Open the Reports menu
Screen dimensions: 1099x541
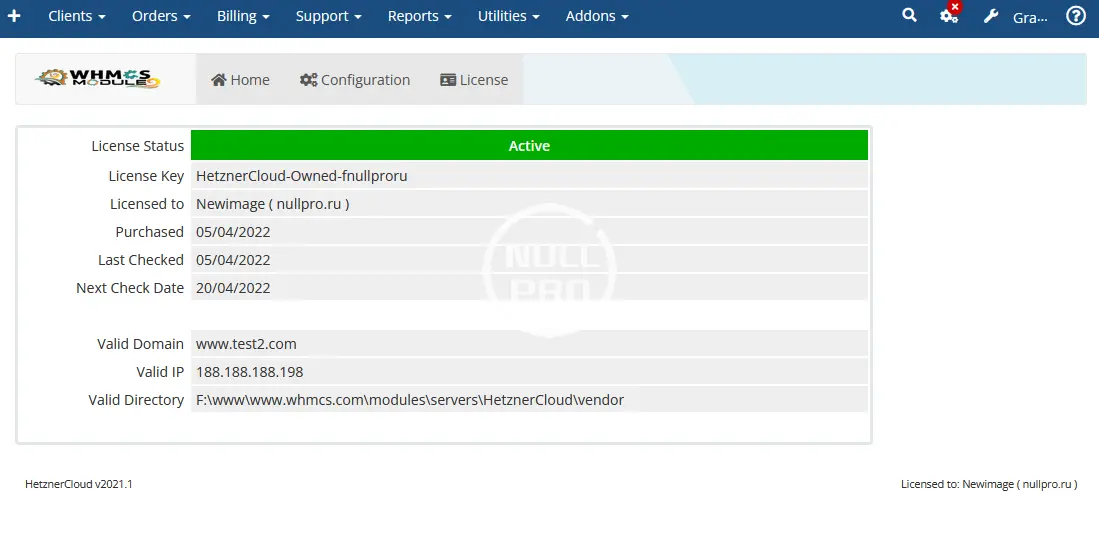pos(419,16)
